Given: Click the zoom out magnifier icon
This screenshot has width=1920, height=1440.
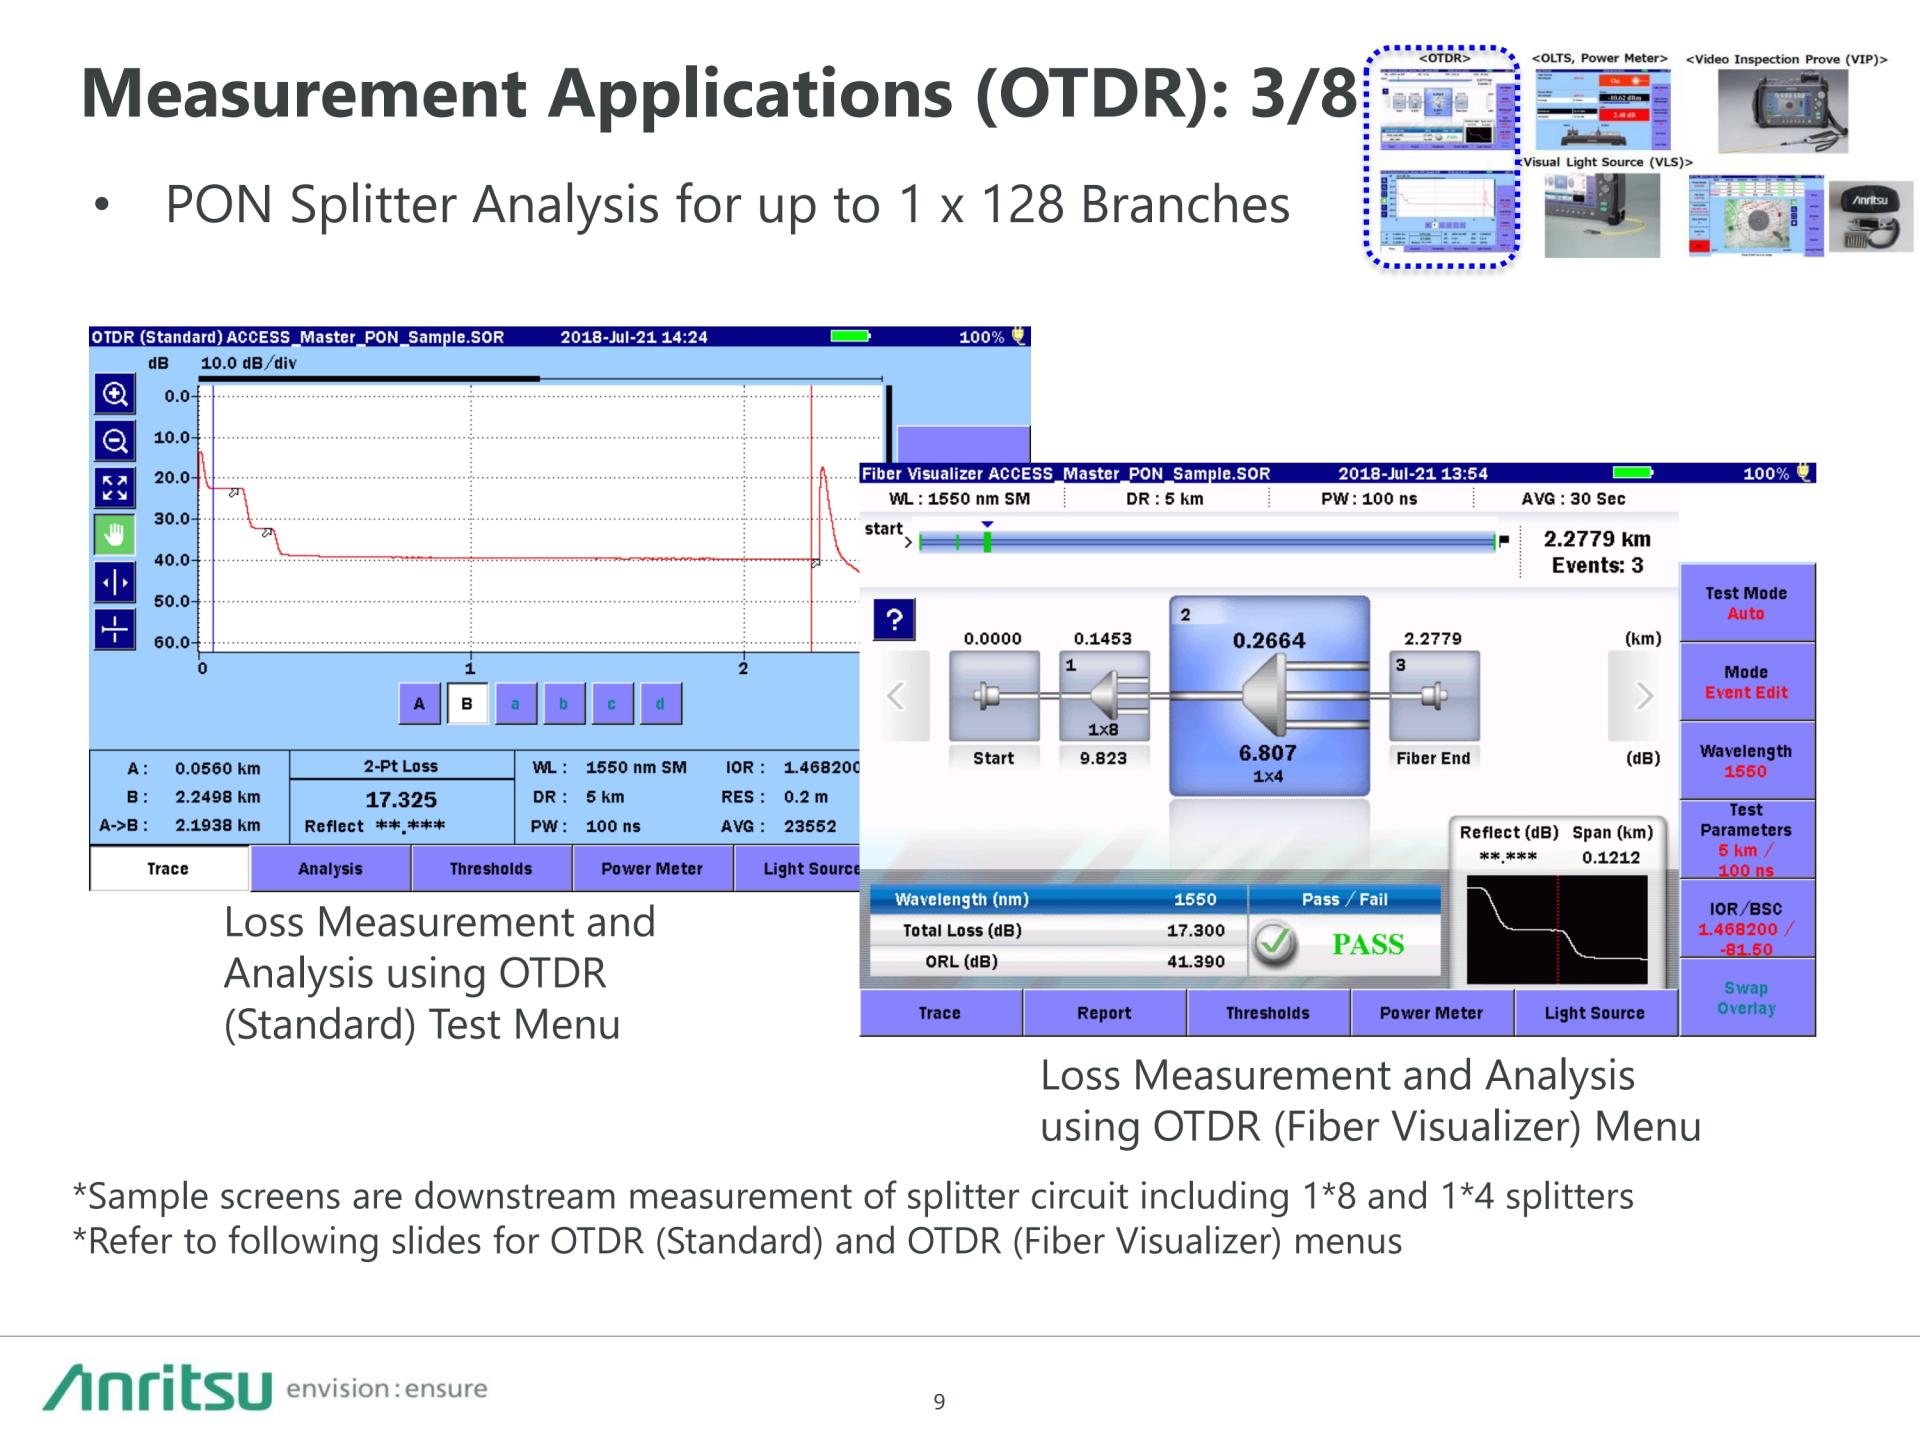Looking at the screenshot, I should pos(115,441).
